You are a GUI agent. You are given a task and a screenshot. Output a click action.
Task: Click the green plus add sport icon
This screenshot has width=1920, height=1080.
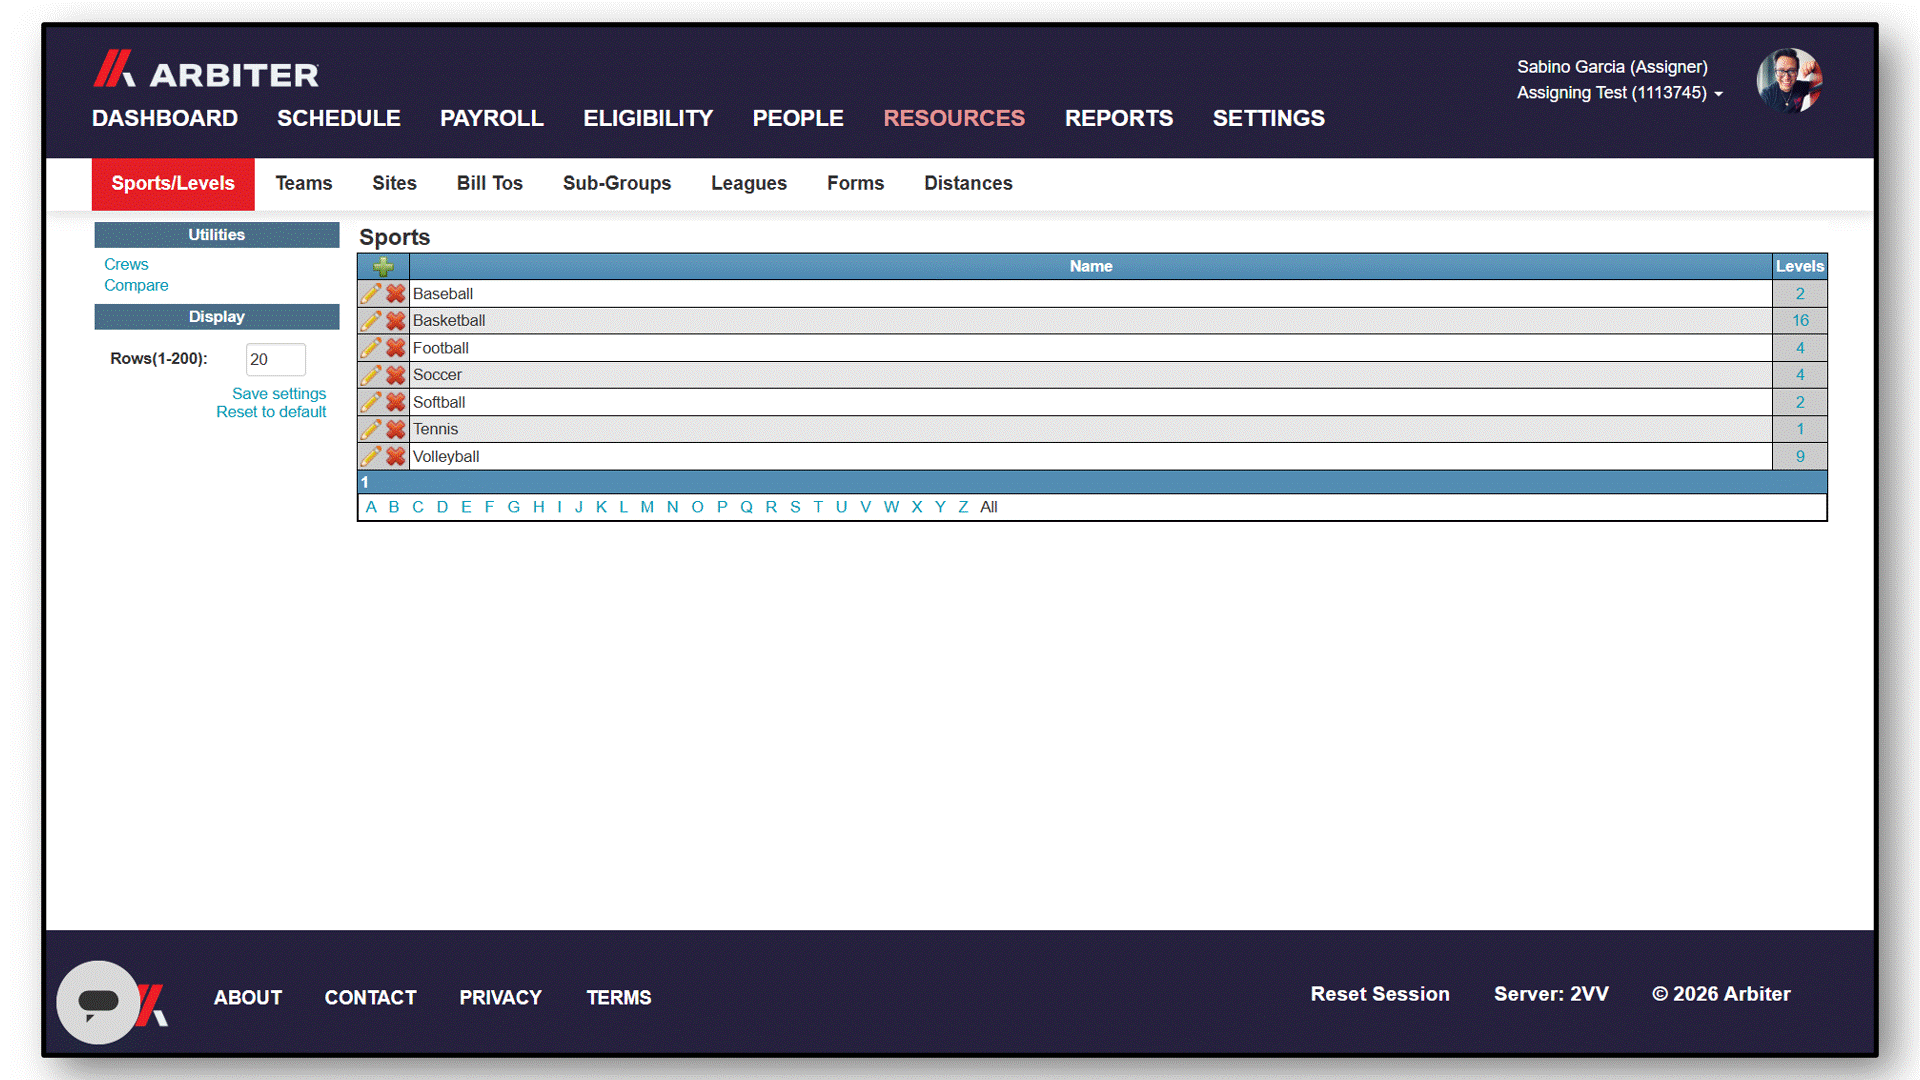(383, 267)
